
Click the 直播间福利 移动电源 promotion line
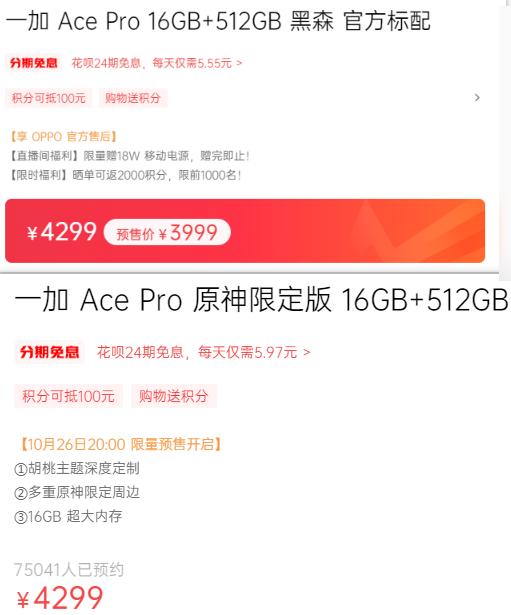(x=129, y=156)
